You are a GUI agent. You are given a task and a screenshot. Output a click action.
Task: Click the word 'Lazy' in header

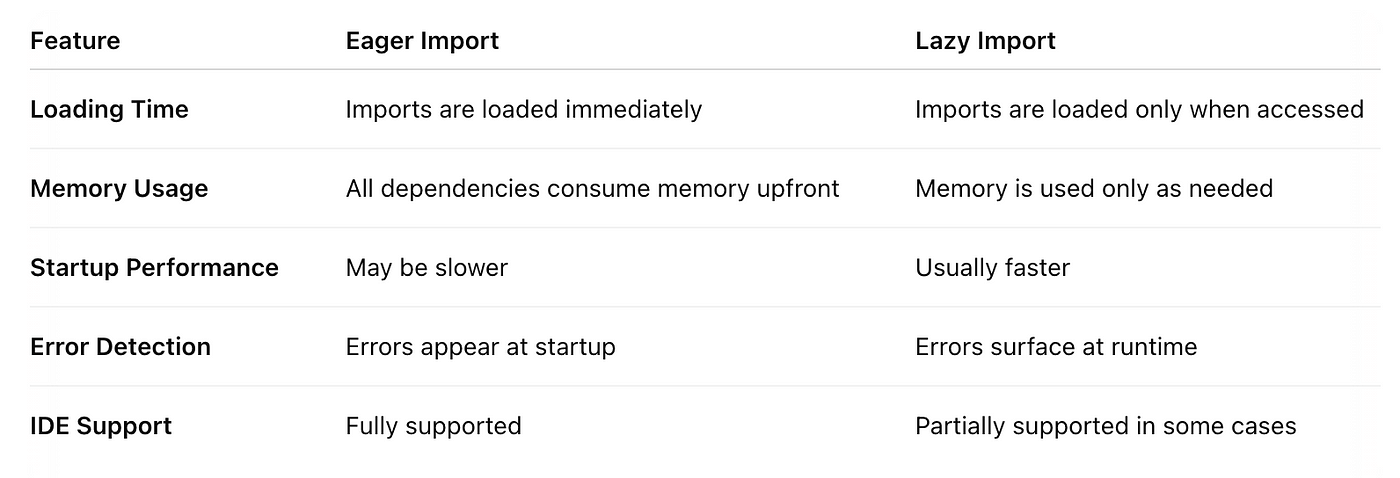click(942, 42)
